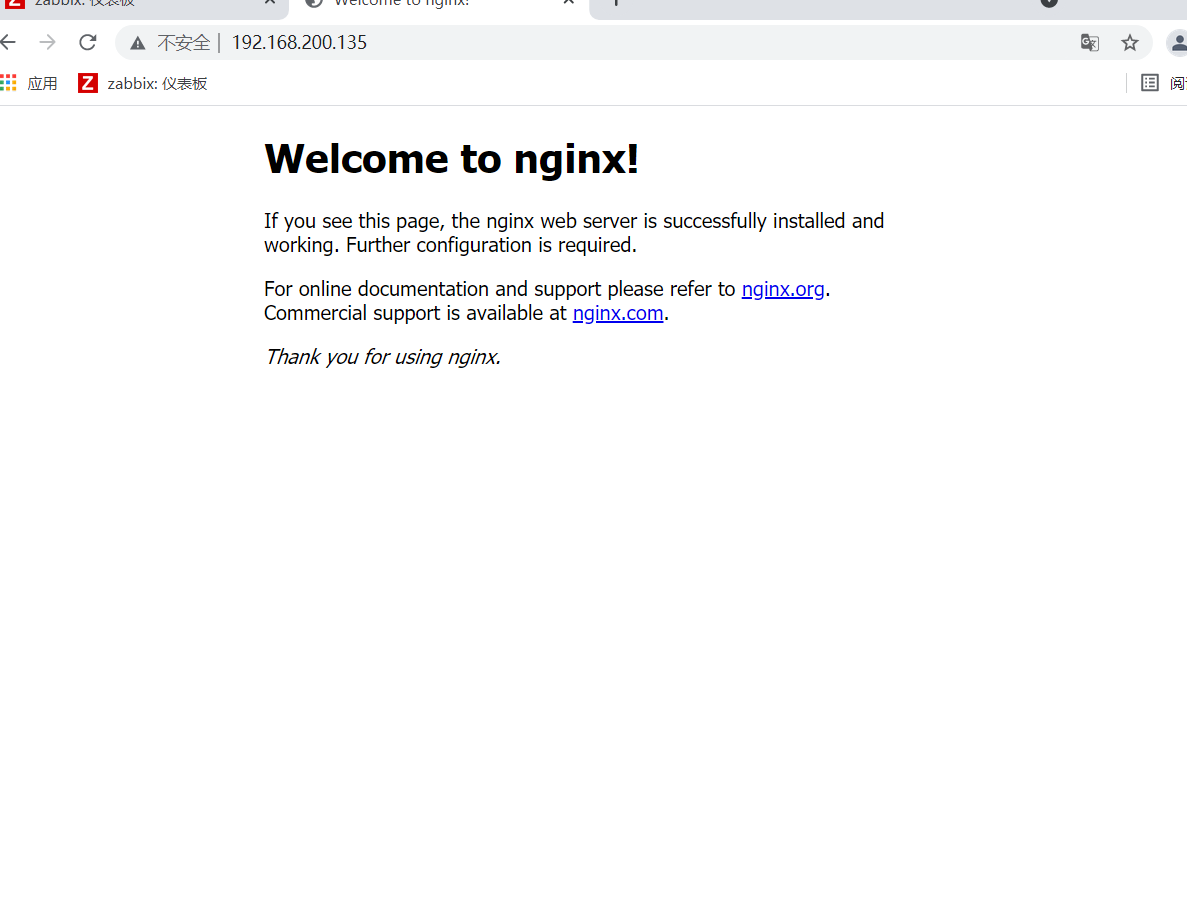Bookmark this page with the star
This screenshot has height=903, width=1187.
point(1130,43)
